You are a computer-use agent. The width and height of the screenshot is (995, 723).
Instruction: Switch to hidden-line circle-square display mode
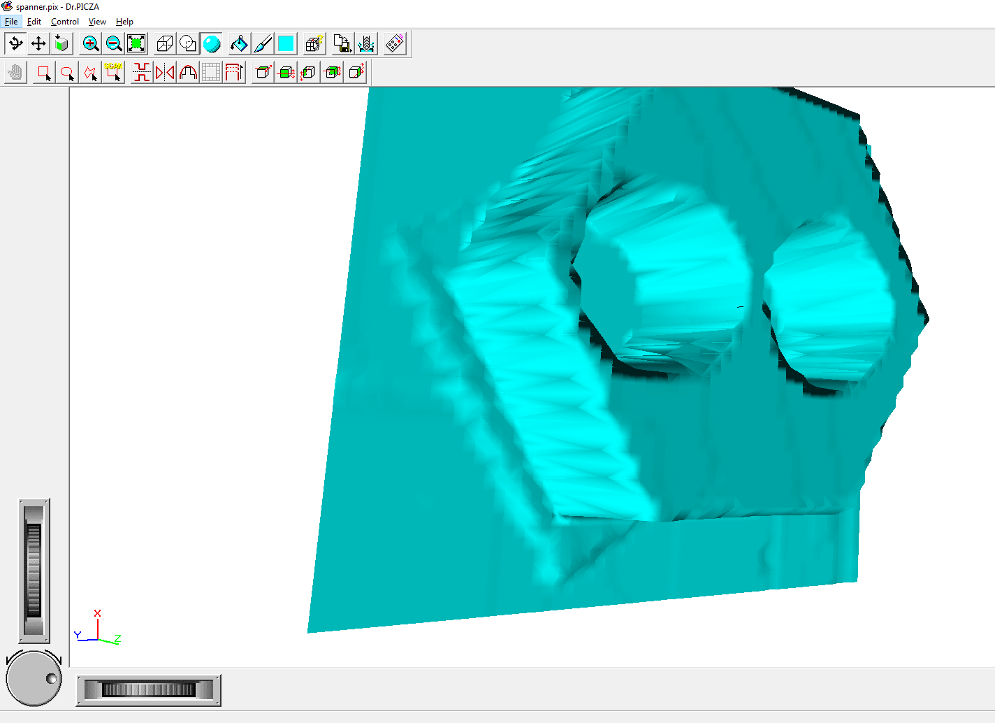(188, 43)
